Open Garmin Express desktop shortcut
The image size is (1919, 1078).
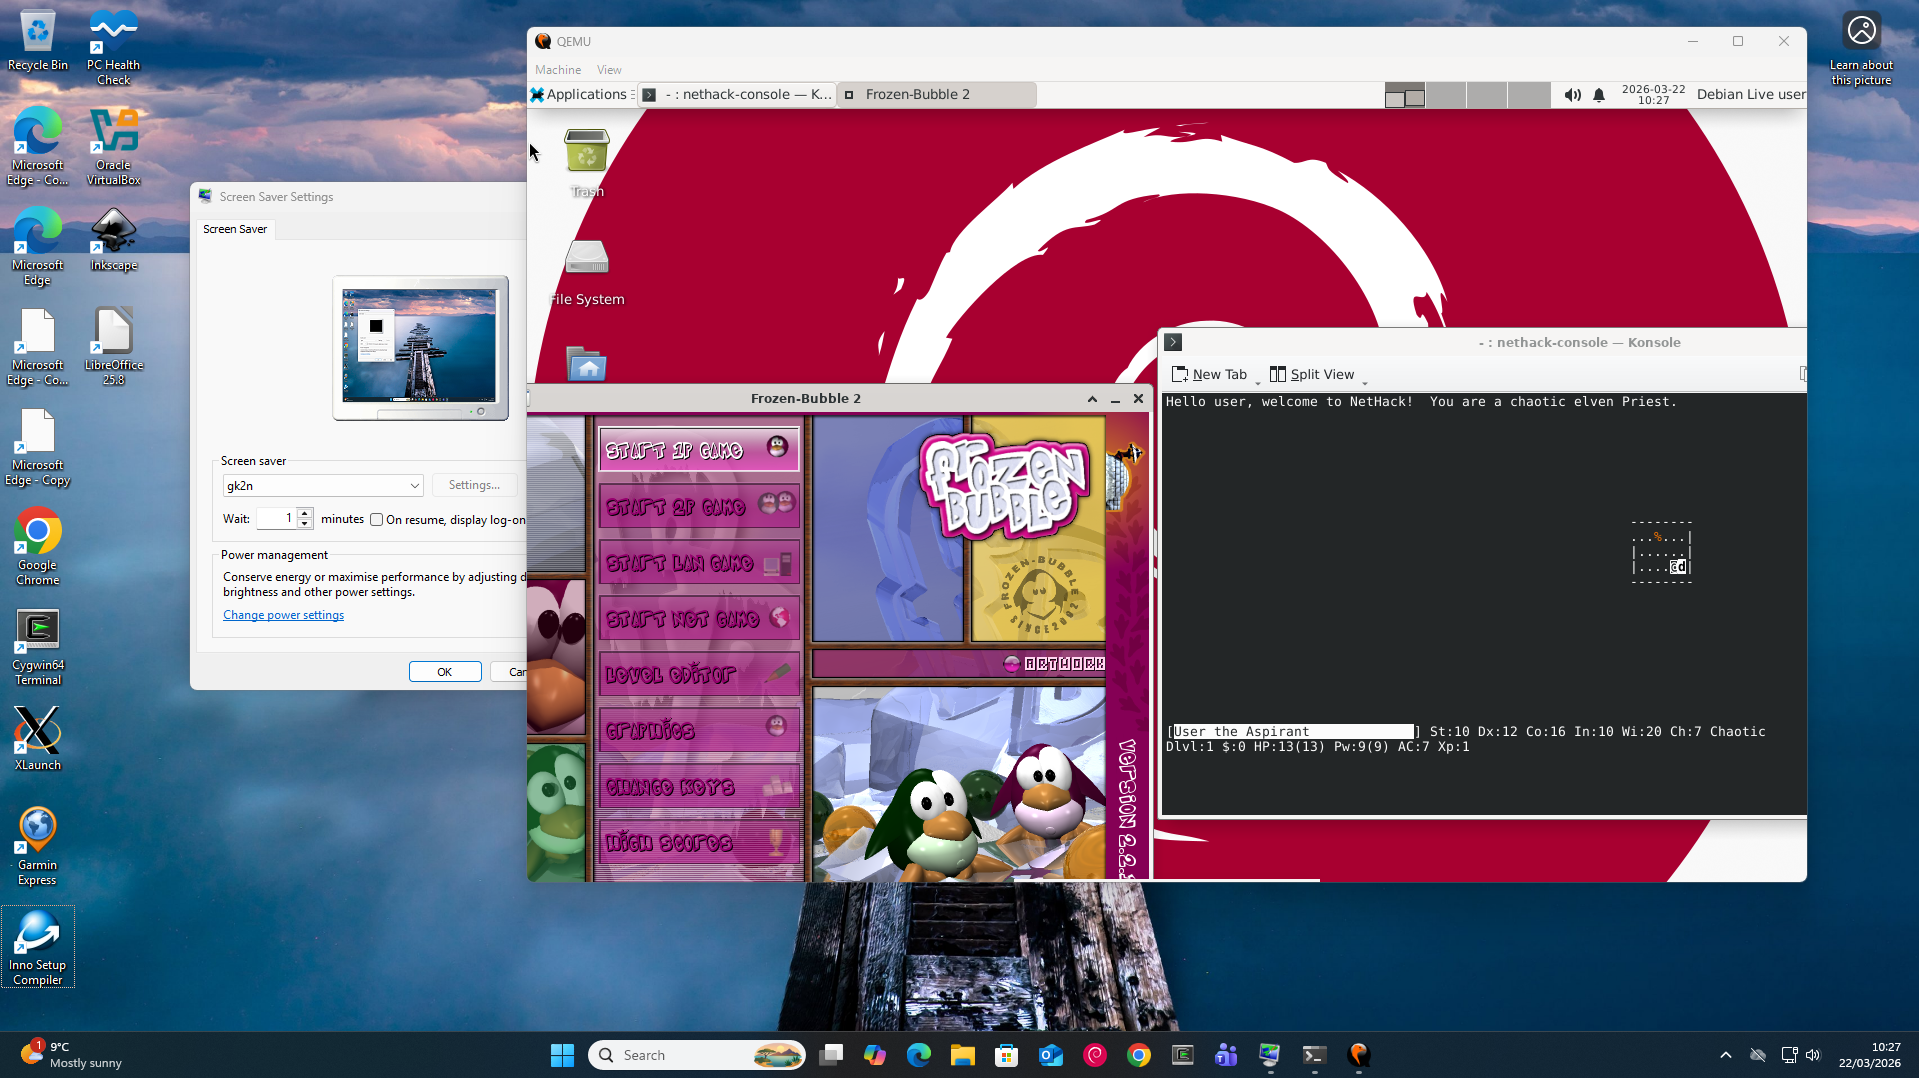pyautogui.click(x=38, y=848)
